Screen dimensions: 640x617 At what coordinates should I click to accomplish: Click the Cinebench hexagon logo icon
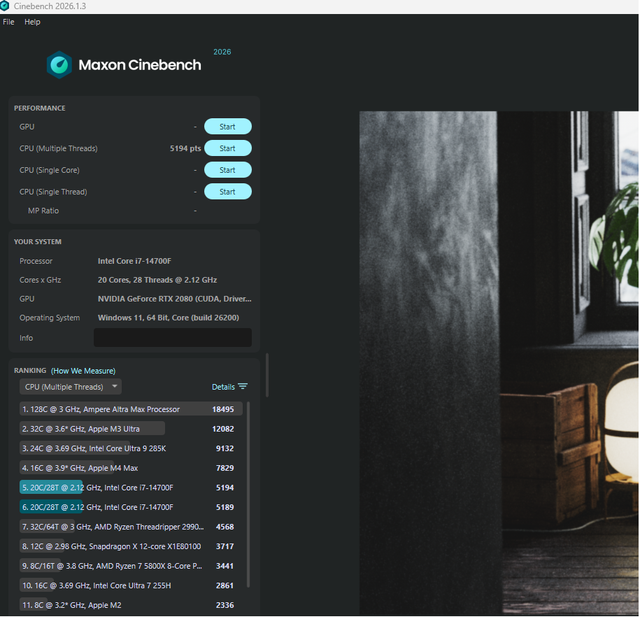(x=60, y=64)
